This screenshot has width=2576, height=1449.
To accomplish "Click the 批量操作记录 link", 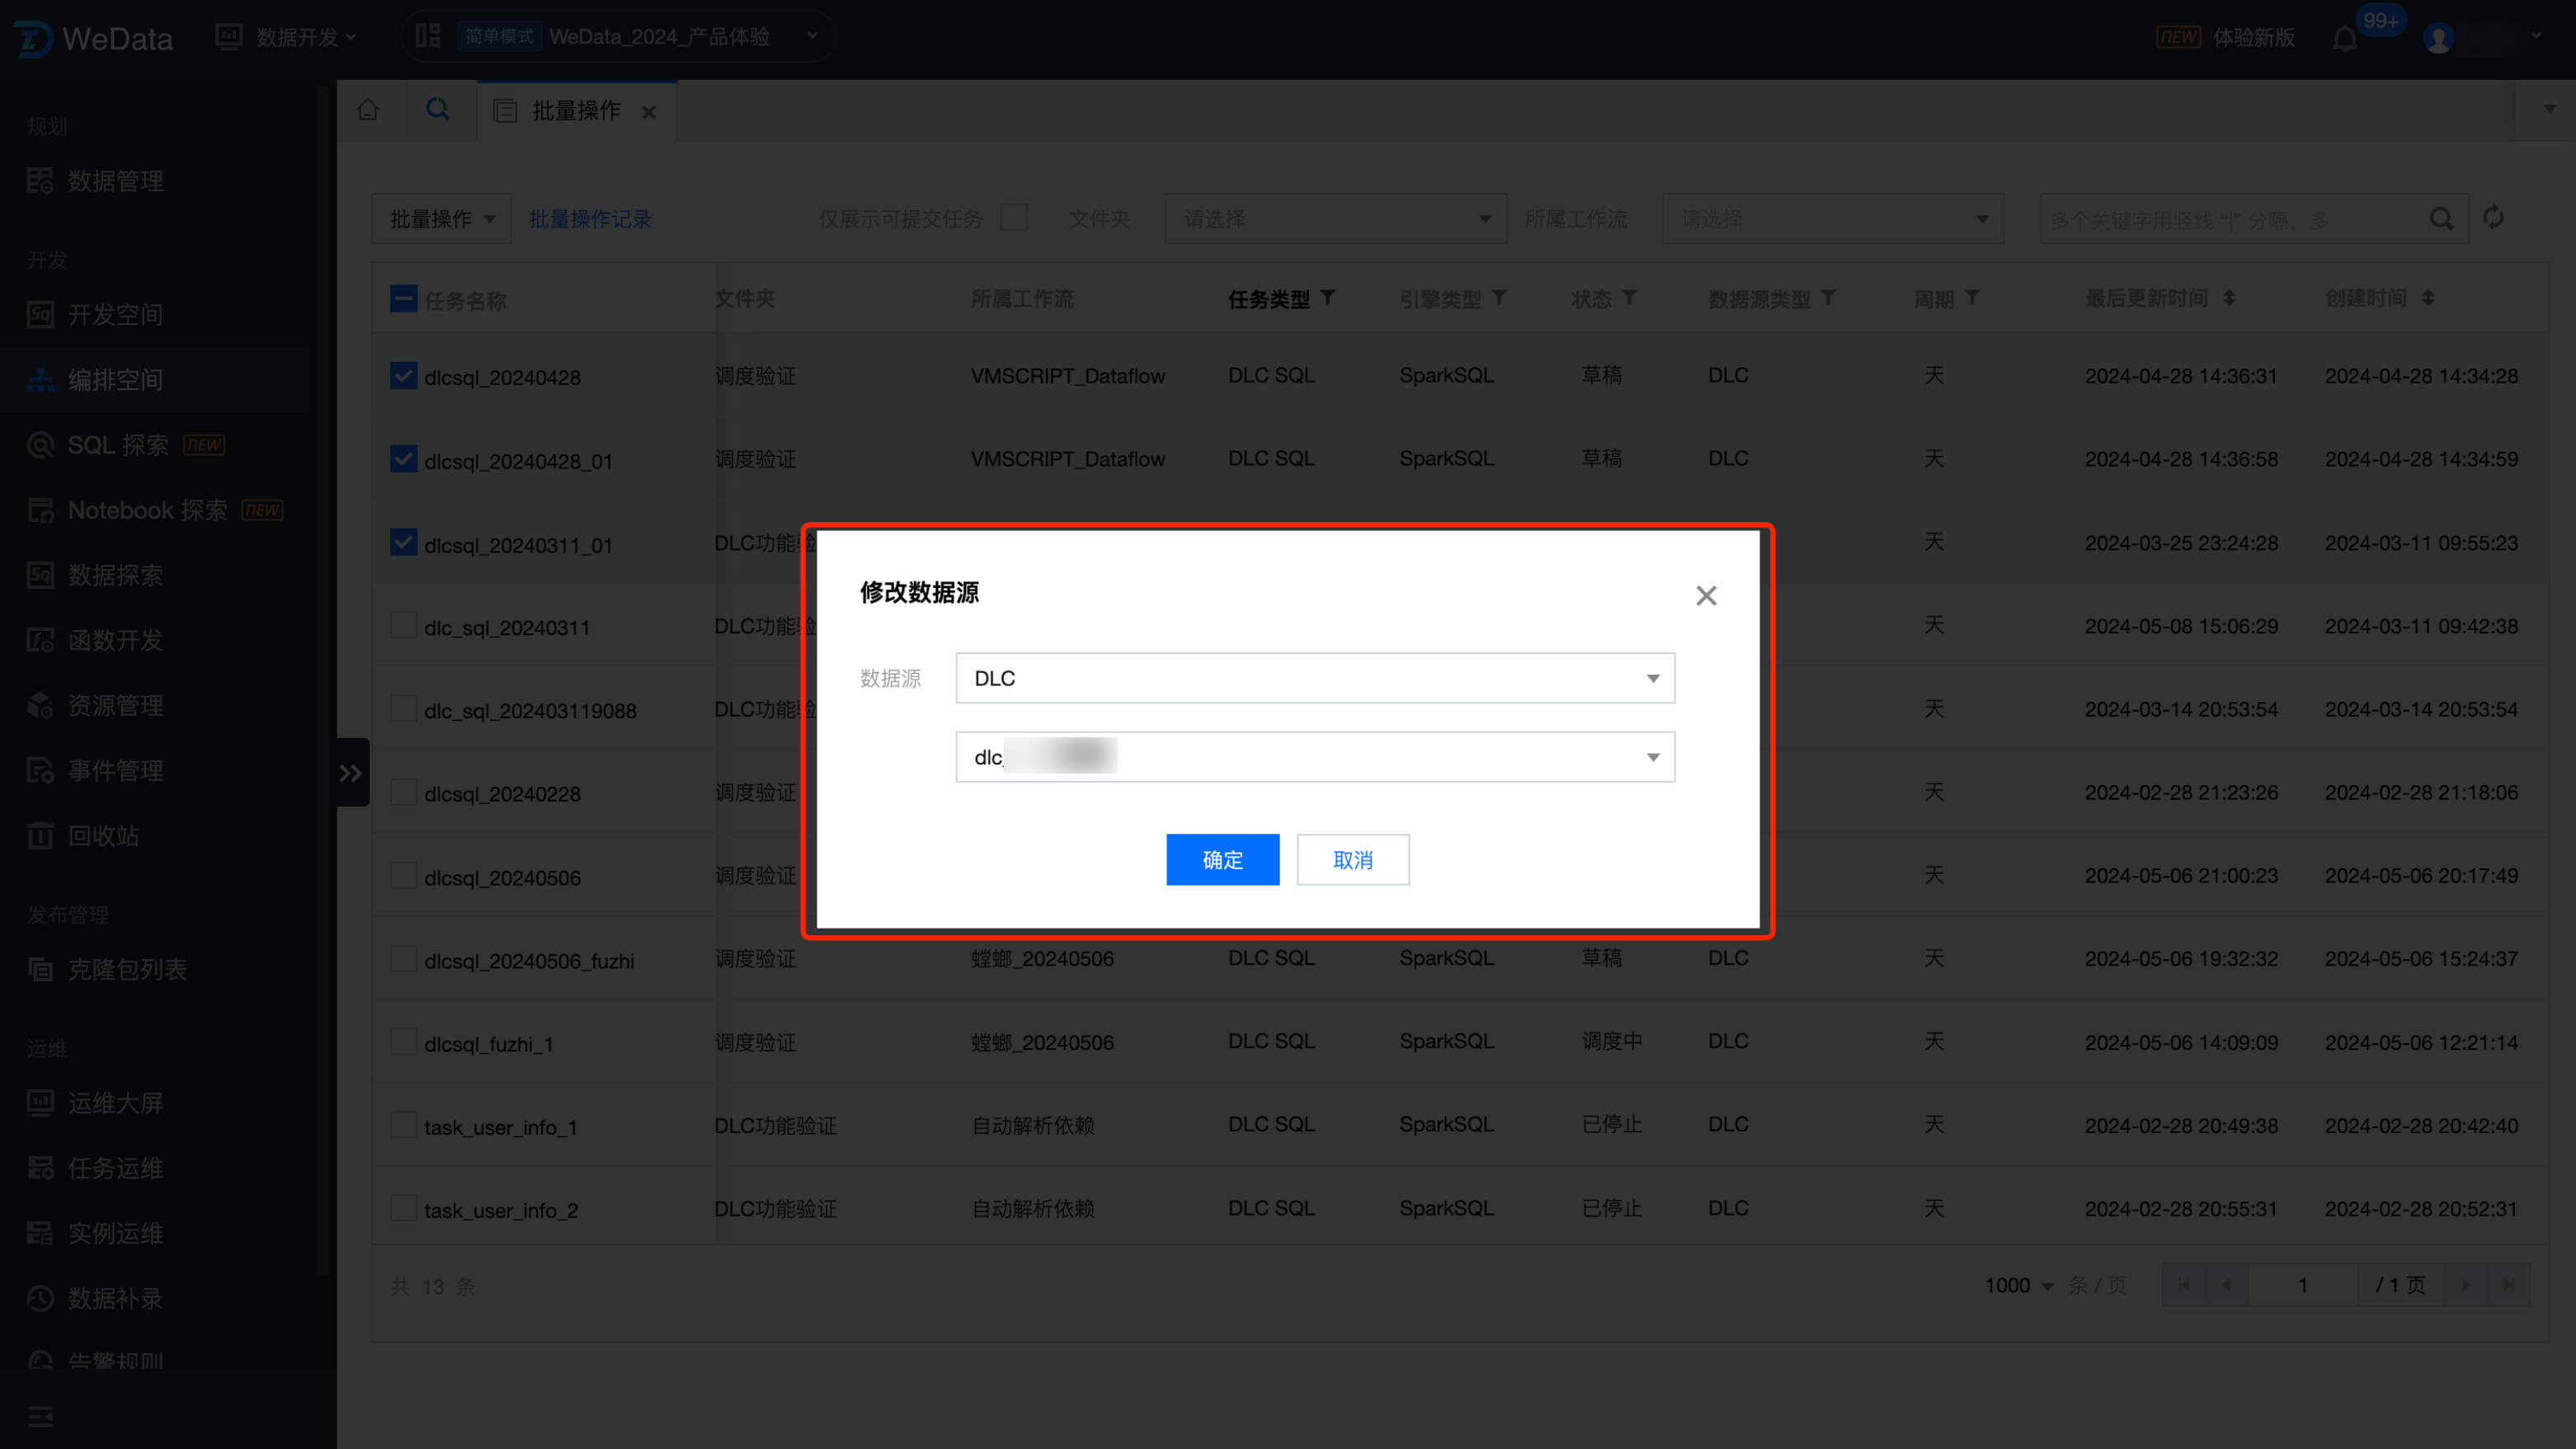I will (589, 218).
